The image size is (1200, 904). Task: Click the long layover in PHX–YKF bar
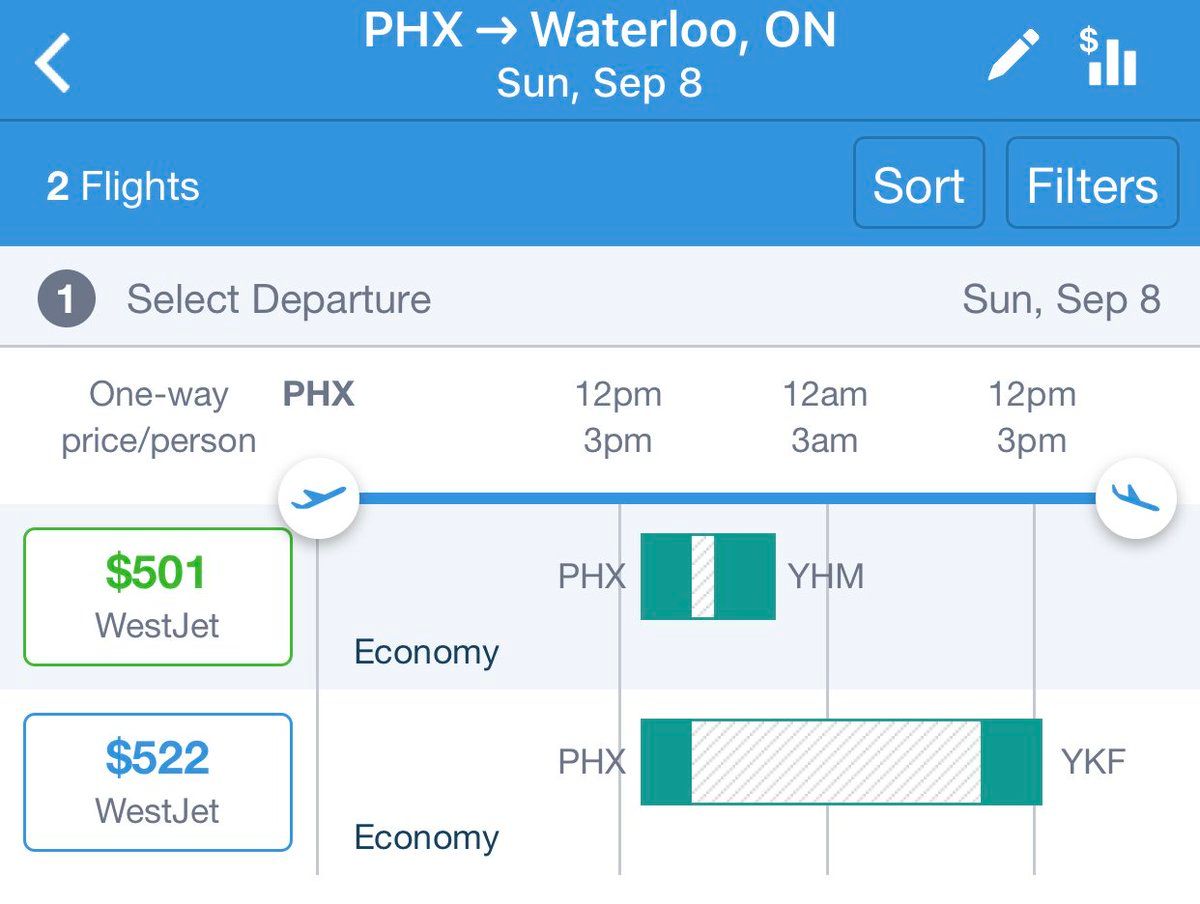pos(835,762)
